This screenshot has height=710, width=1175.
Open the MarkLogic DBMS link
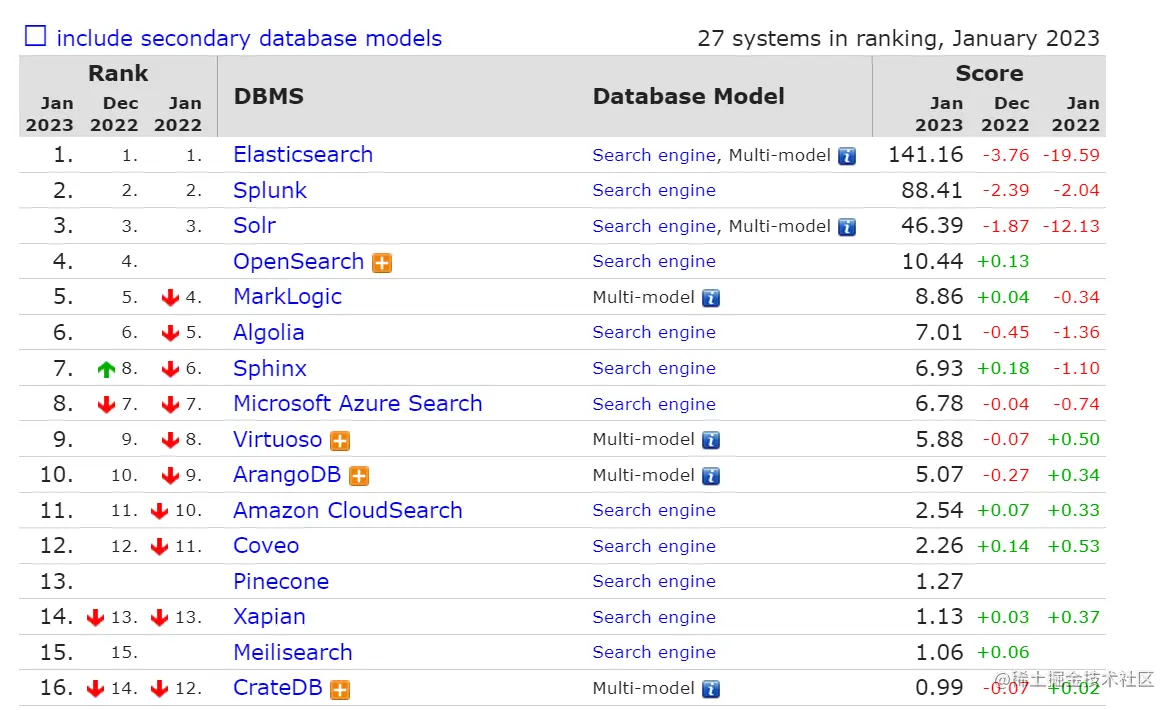(288, 297)
